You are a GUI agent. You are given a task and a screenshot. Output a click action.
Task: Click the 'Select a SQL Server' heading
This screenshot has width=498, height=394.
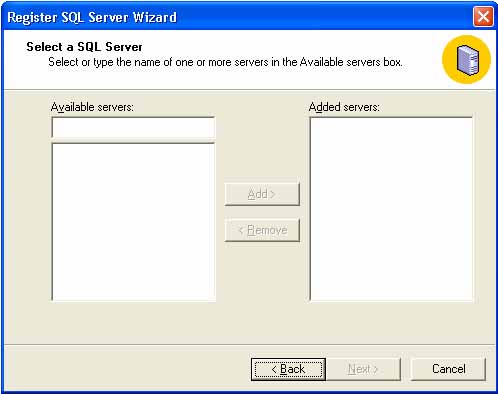(x=84, y=47)
